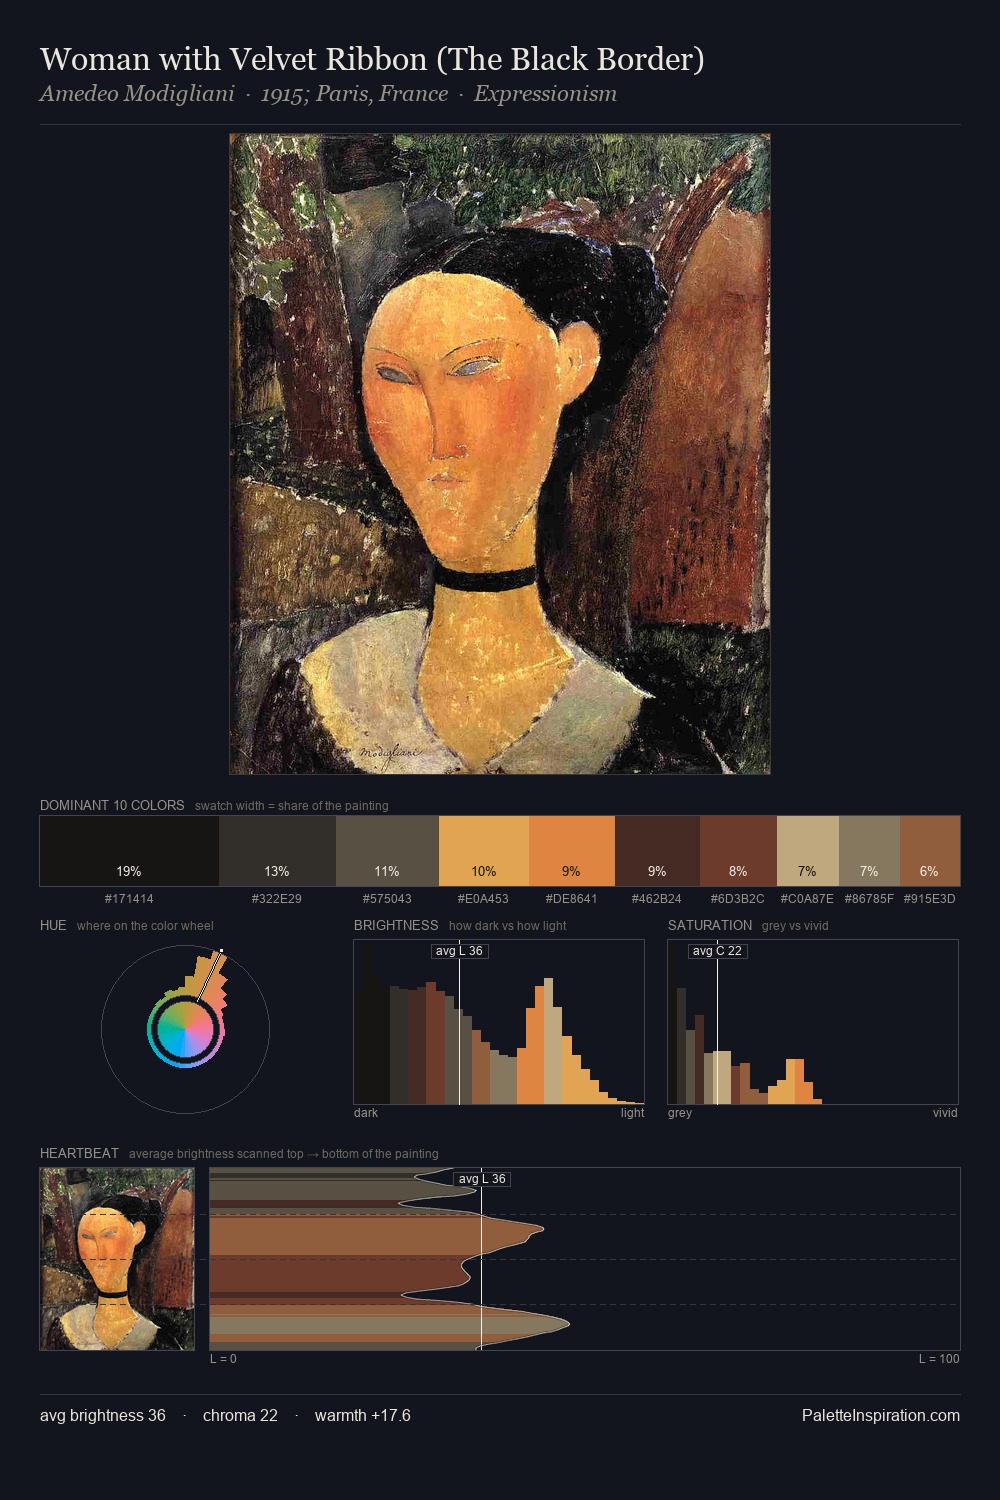Click the hex code #322E29 label
Image resolution: width=1000 pixels, height=1500 pixels.
277,899
